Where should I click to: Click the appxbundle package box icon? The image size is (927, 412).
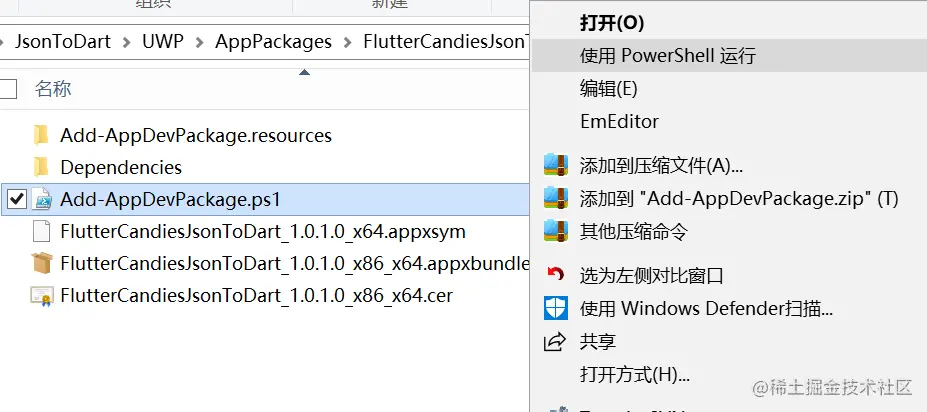point(41,264)
